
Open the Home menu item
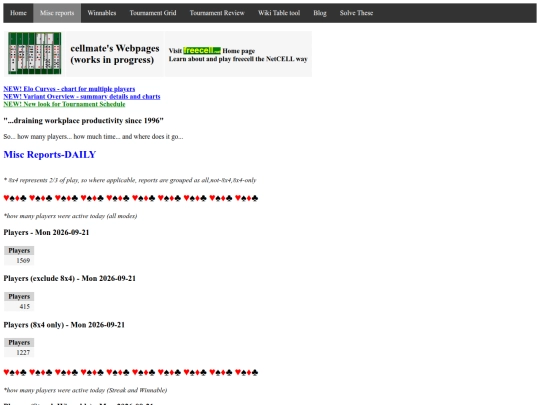coord(18,13)
